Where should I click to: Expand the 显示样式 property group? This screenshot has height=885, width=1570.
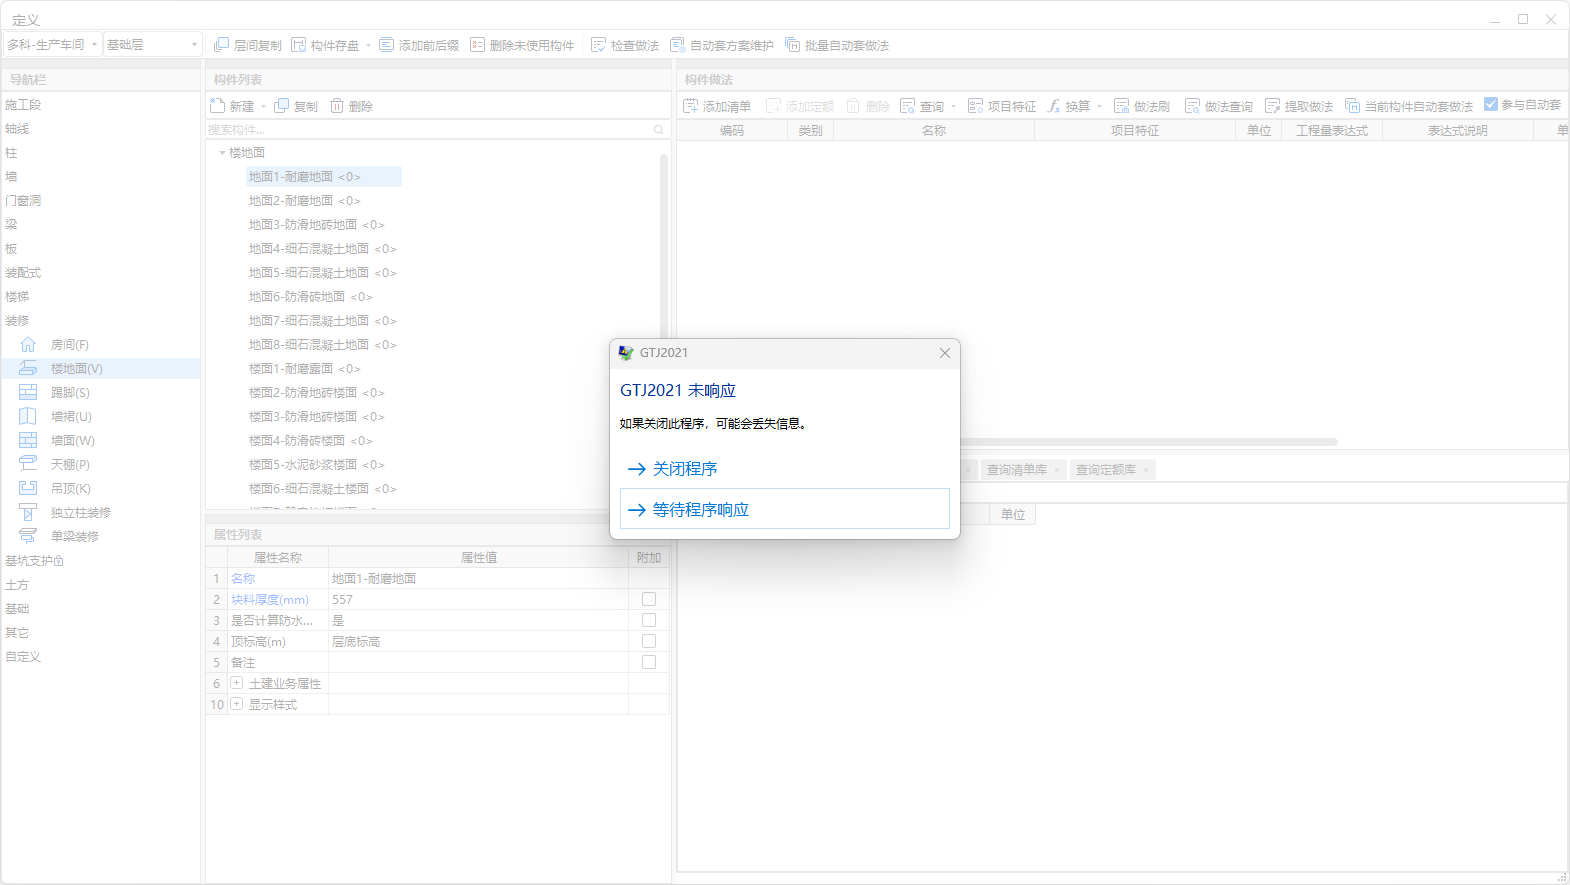point(237,704)
